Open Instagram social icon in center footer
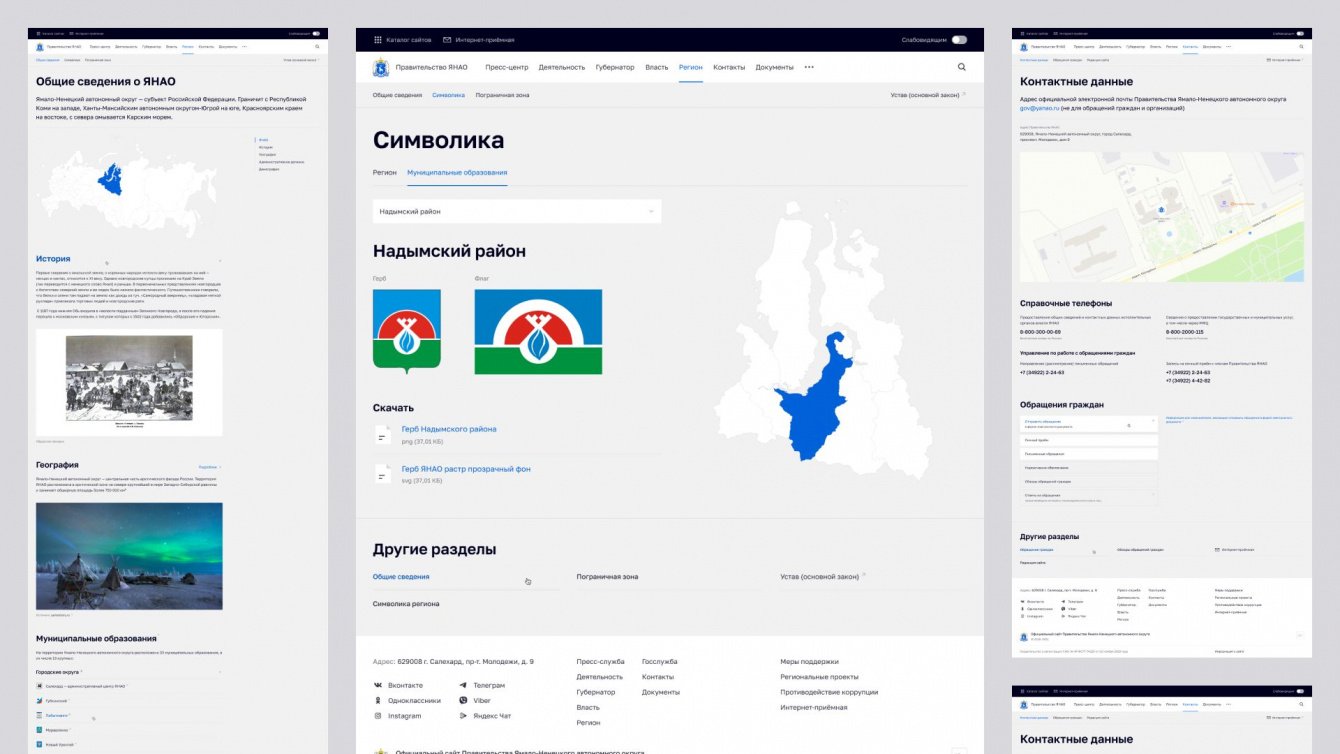 378,716
